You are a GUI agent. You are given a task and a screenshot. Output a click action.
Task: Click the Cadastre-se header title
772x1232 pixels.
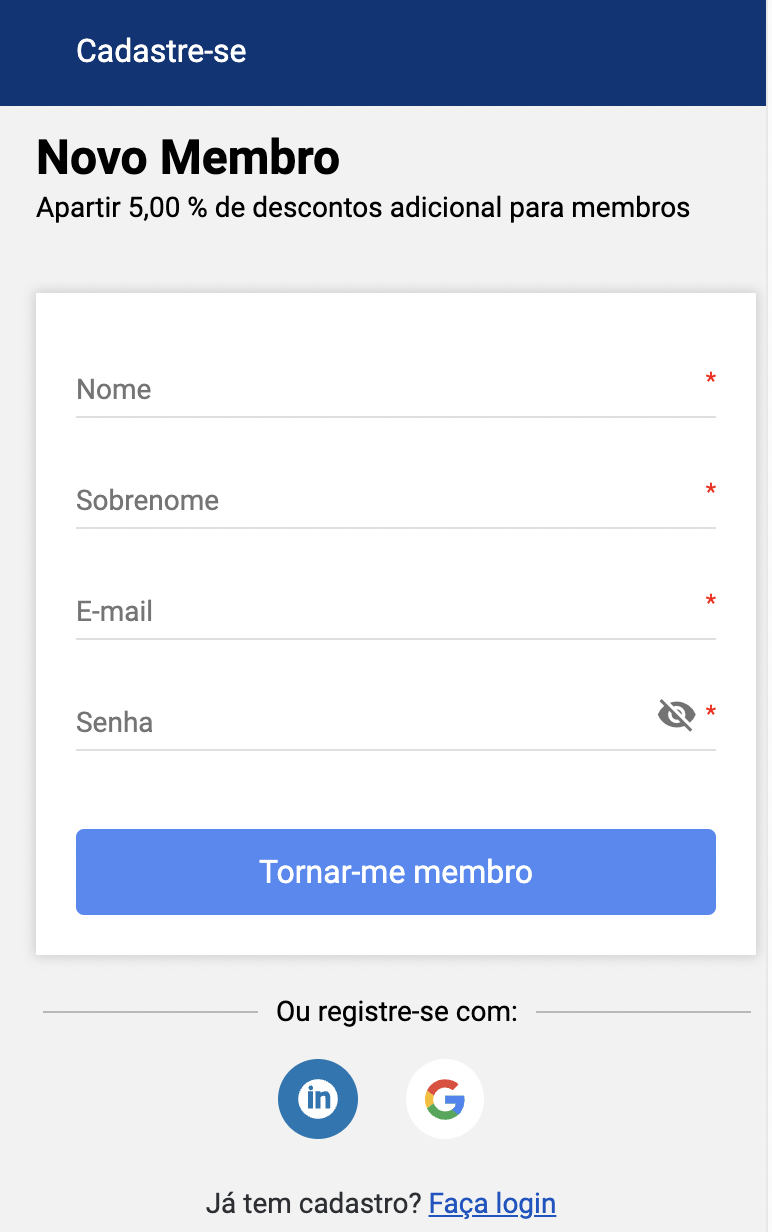click(x=161, y=51)
